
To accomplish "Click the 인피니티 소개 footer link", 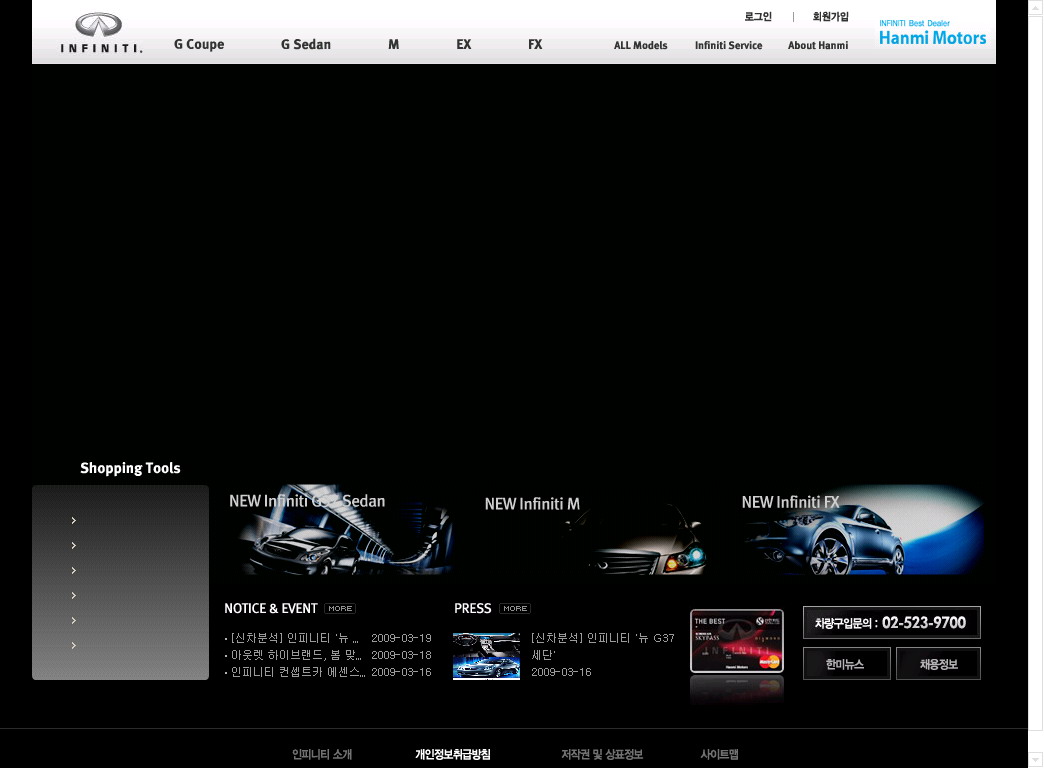I will pos(322,755).
